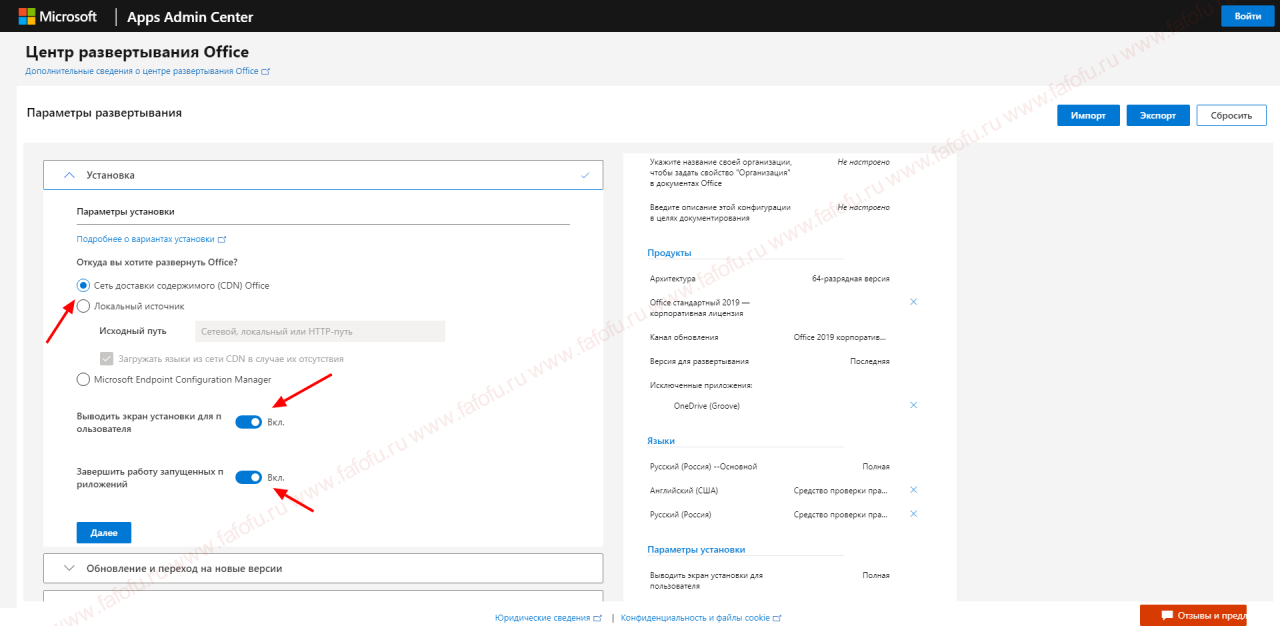Click the Далее button
The height and width of the screenshot is (626, 1280).
coord(104,533)
